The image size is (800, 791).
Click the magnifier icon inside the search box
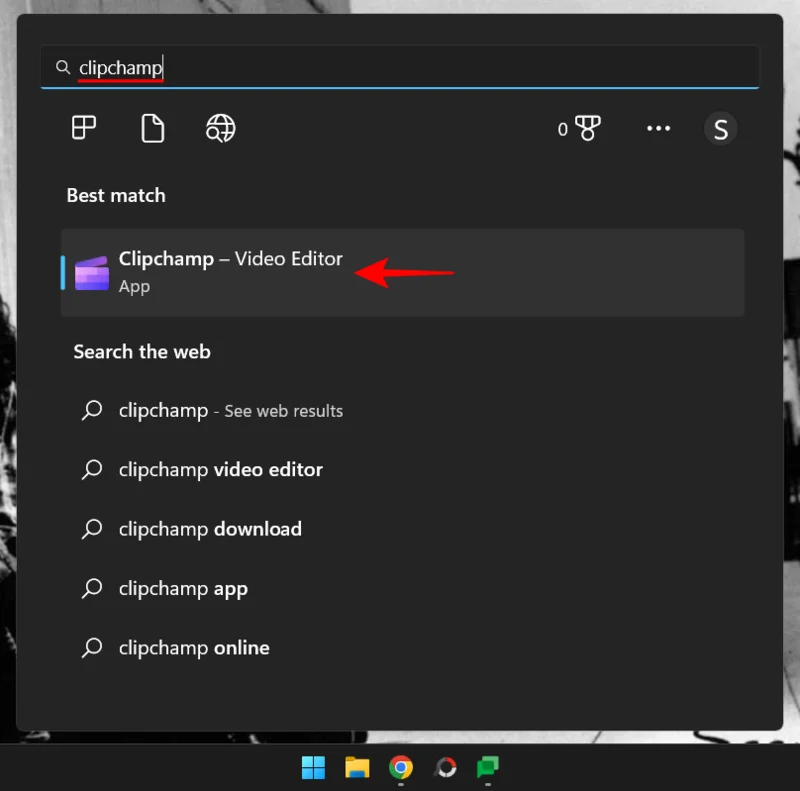[62, 67]
